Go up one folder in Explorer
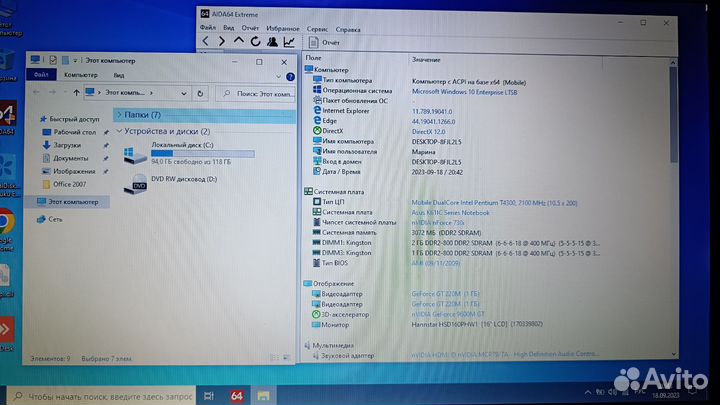 pos(76,93)
